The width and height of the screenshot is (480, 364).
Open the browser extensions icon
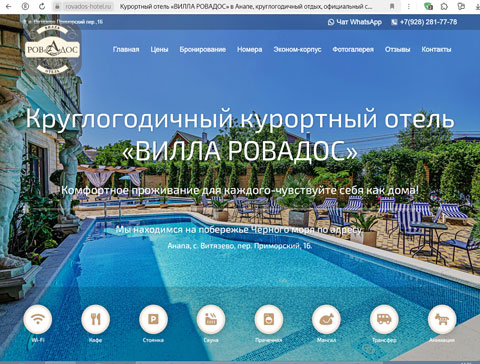444,6
